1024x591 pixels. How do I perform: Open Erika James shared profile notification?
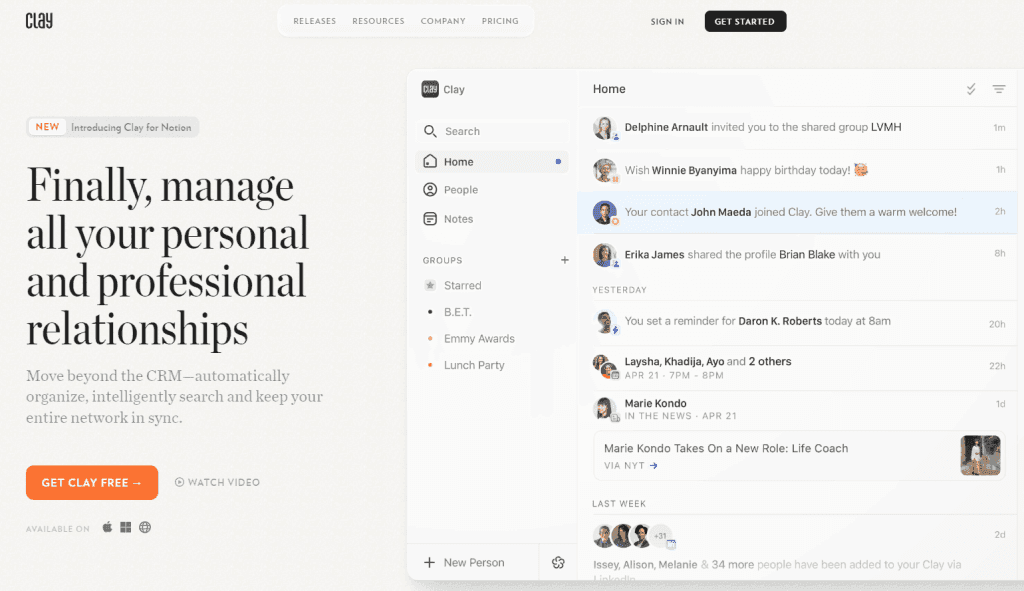(x=797, y=255)
